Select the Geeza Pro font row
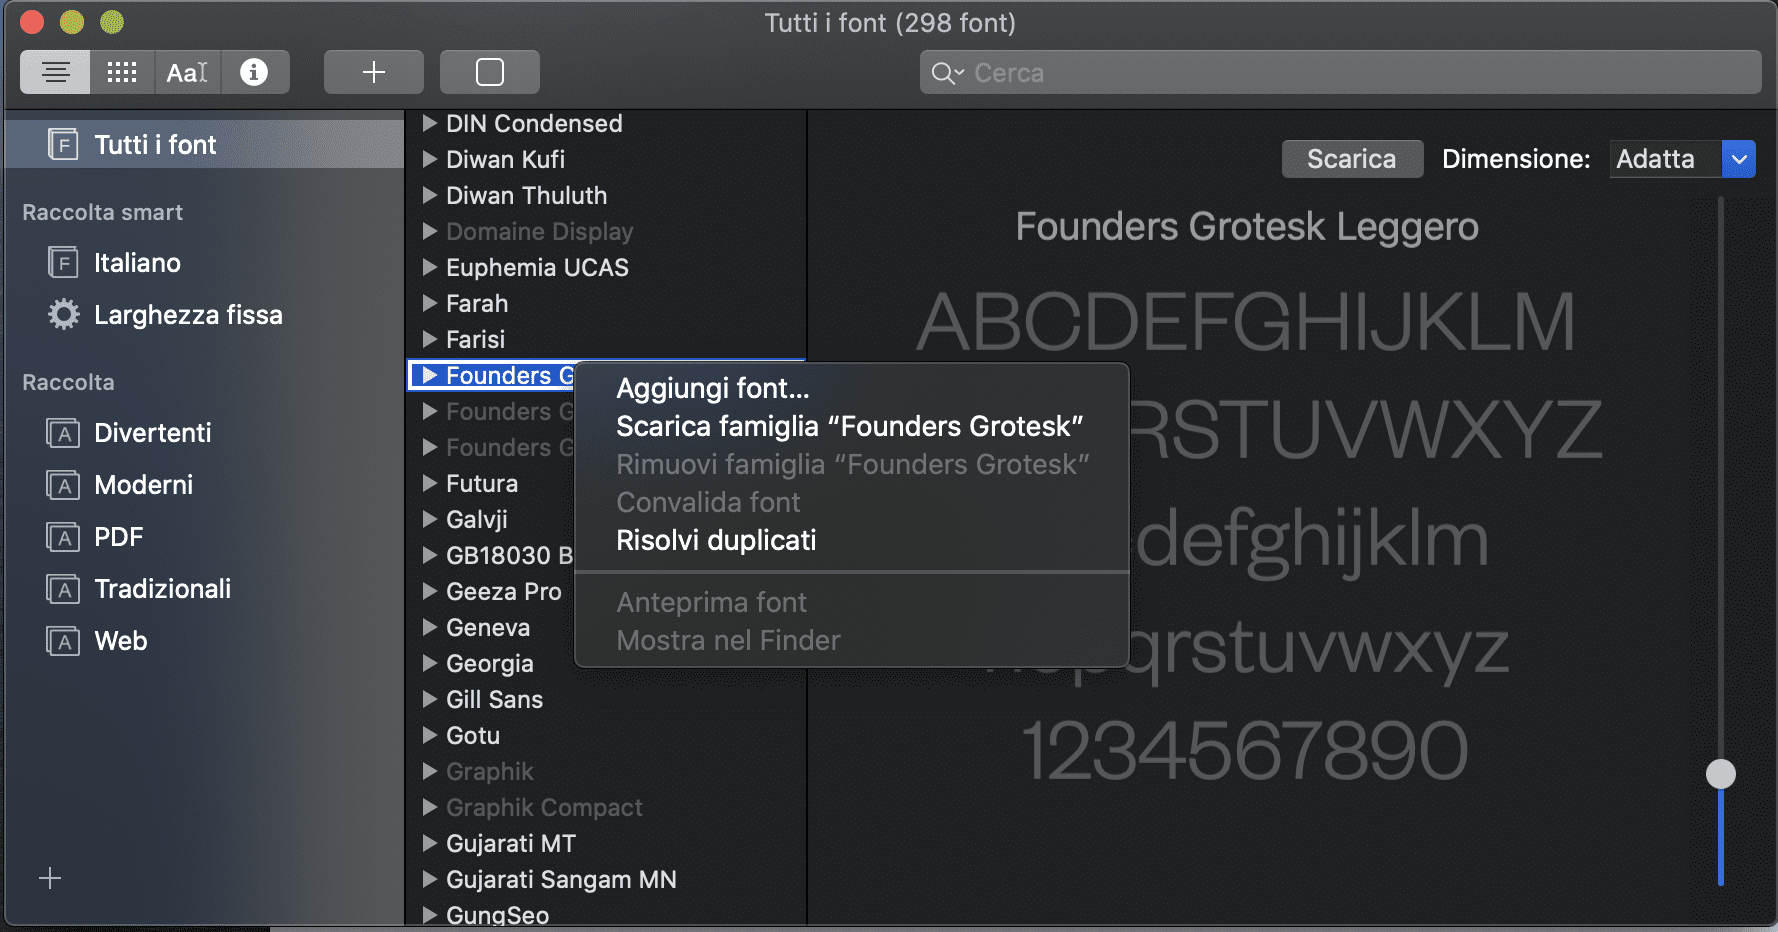Screen dimensions: 1778x932 pos(491,591)
